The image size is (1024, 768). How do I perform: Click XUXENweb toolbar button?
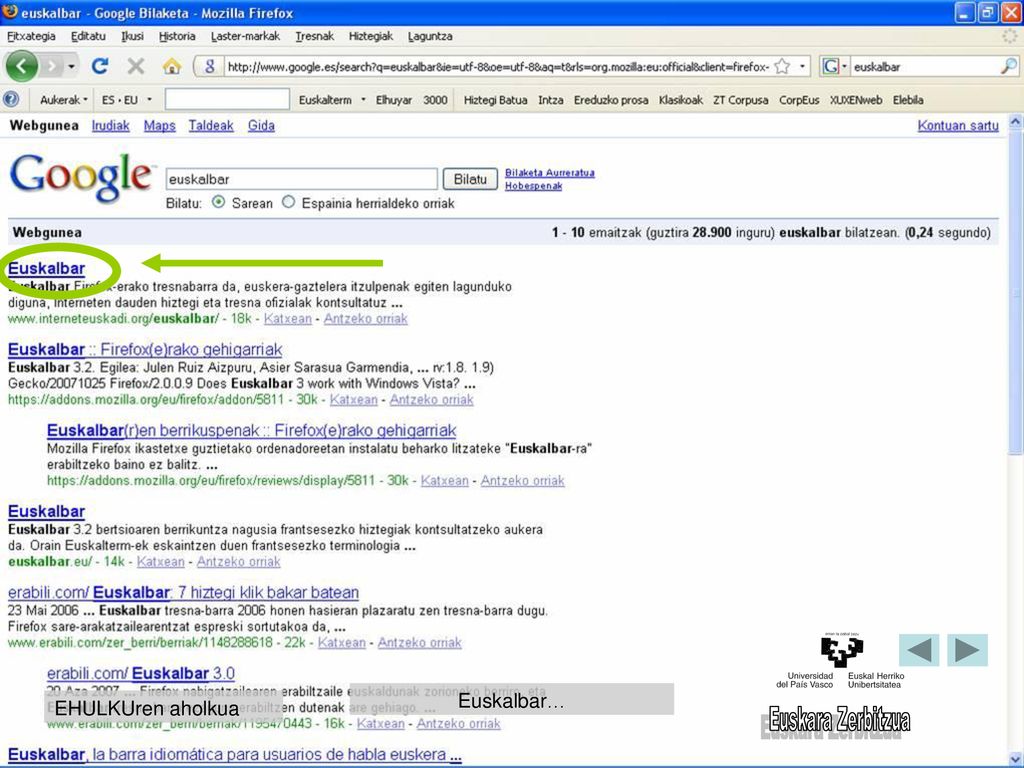pyautogui.click(x=856, y=100)
